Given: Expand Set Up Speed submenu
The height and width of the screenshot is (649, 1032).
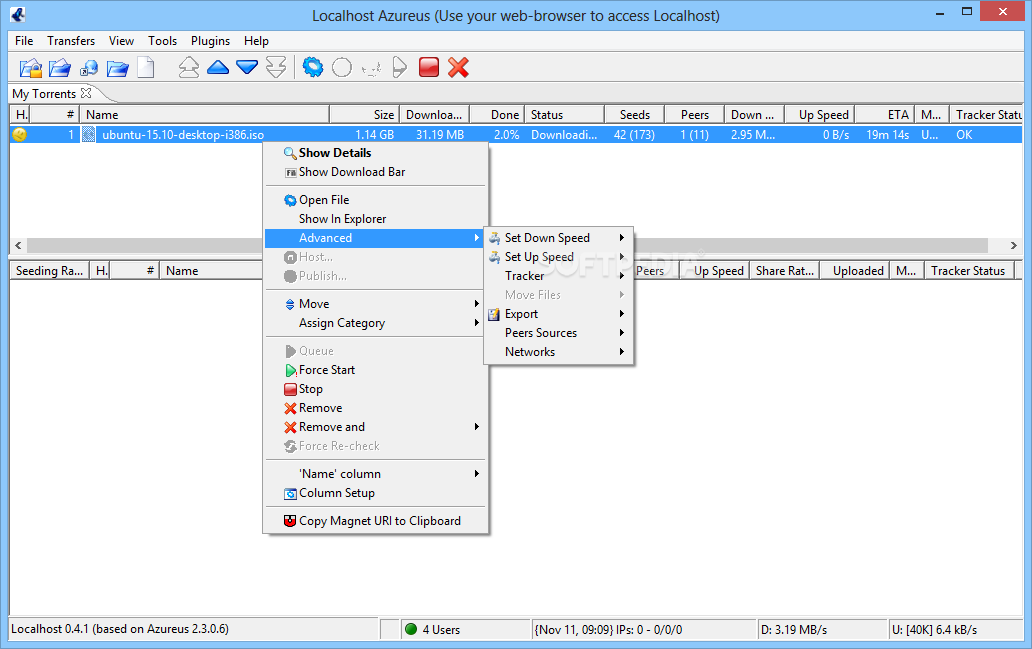Looking at the screenshot, I should click(558, 257).
